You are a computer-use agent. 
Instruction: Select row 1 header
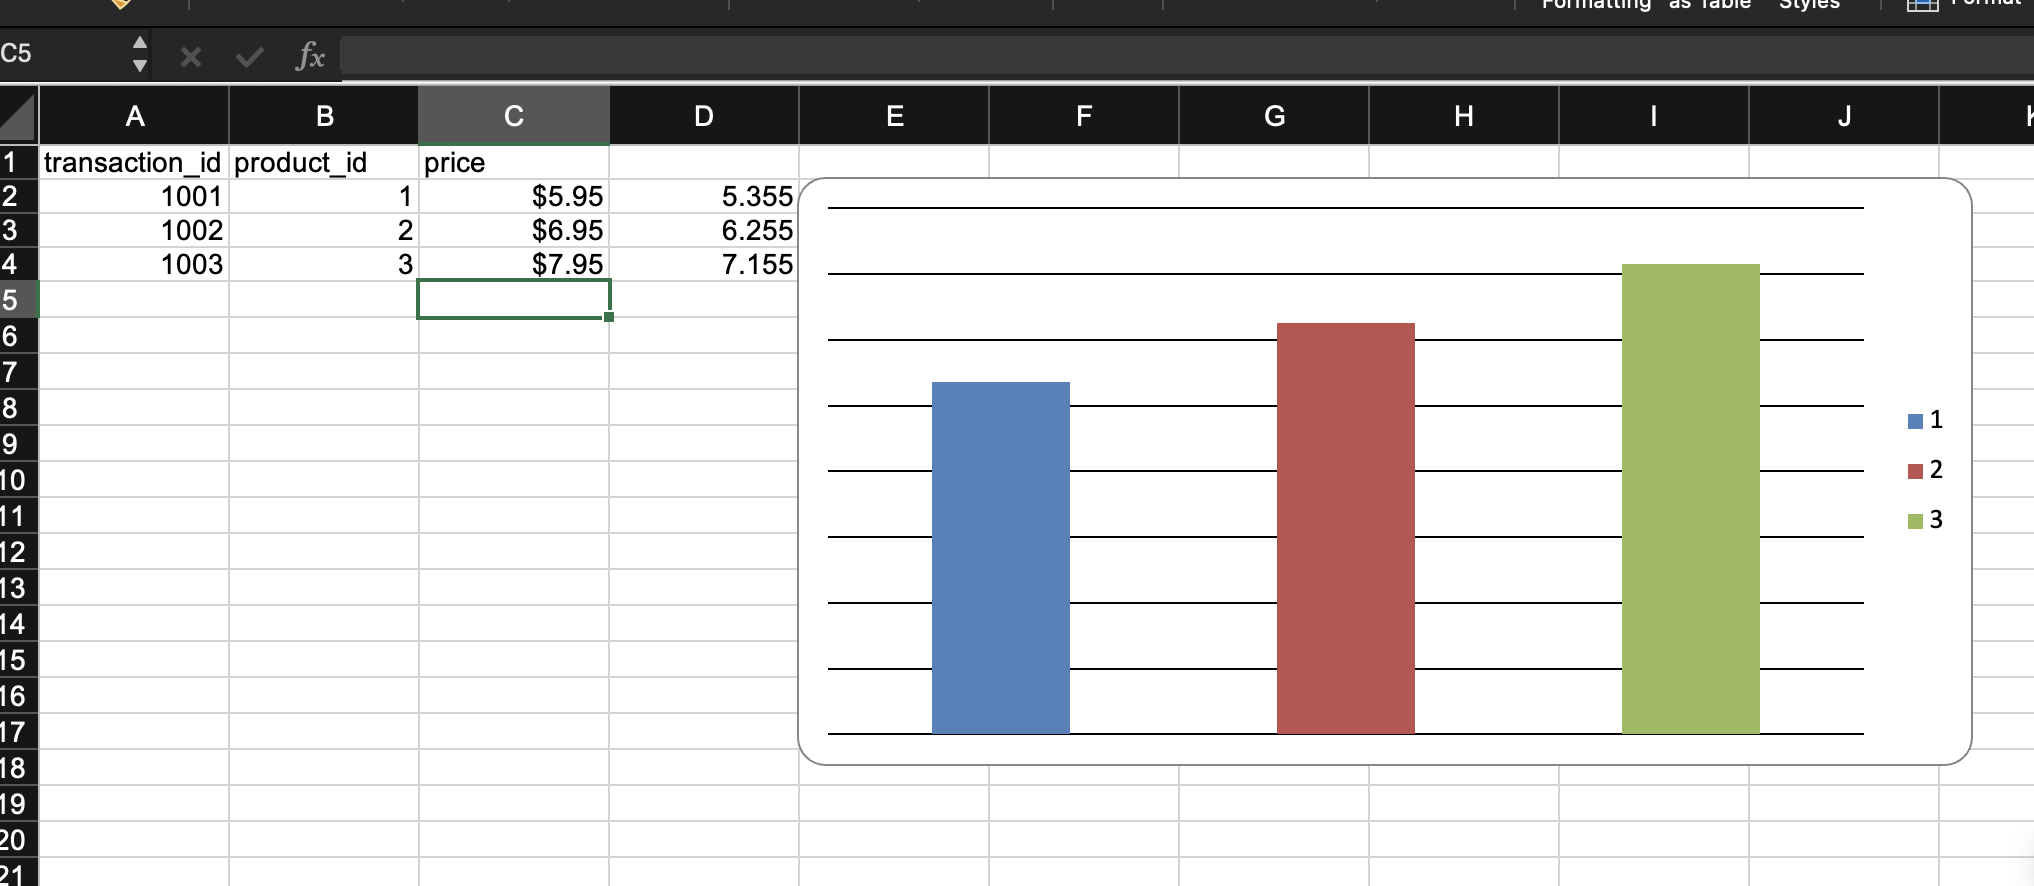click(x=19, y=162)
